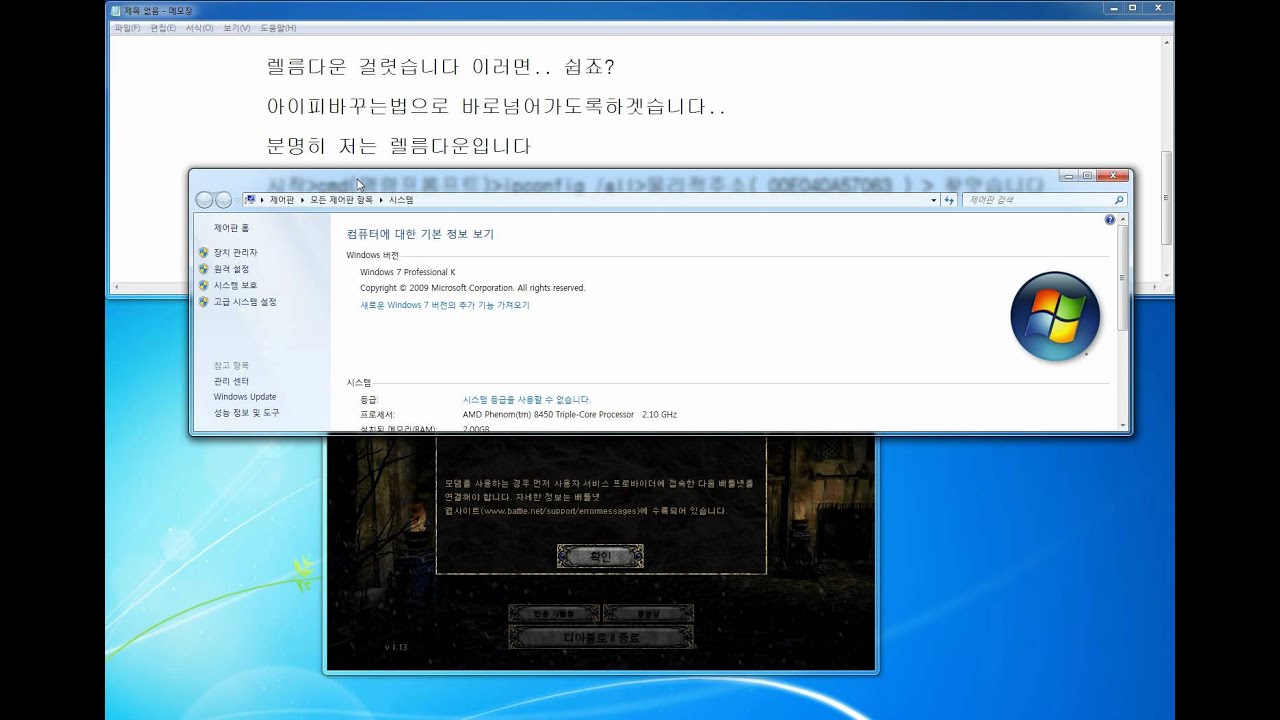Expand address bar history dropdown arrow

pos(934,200)
